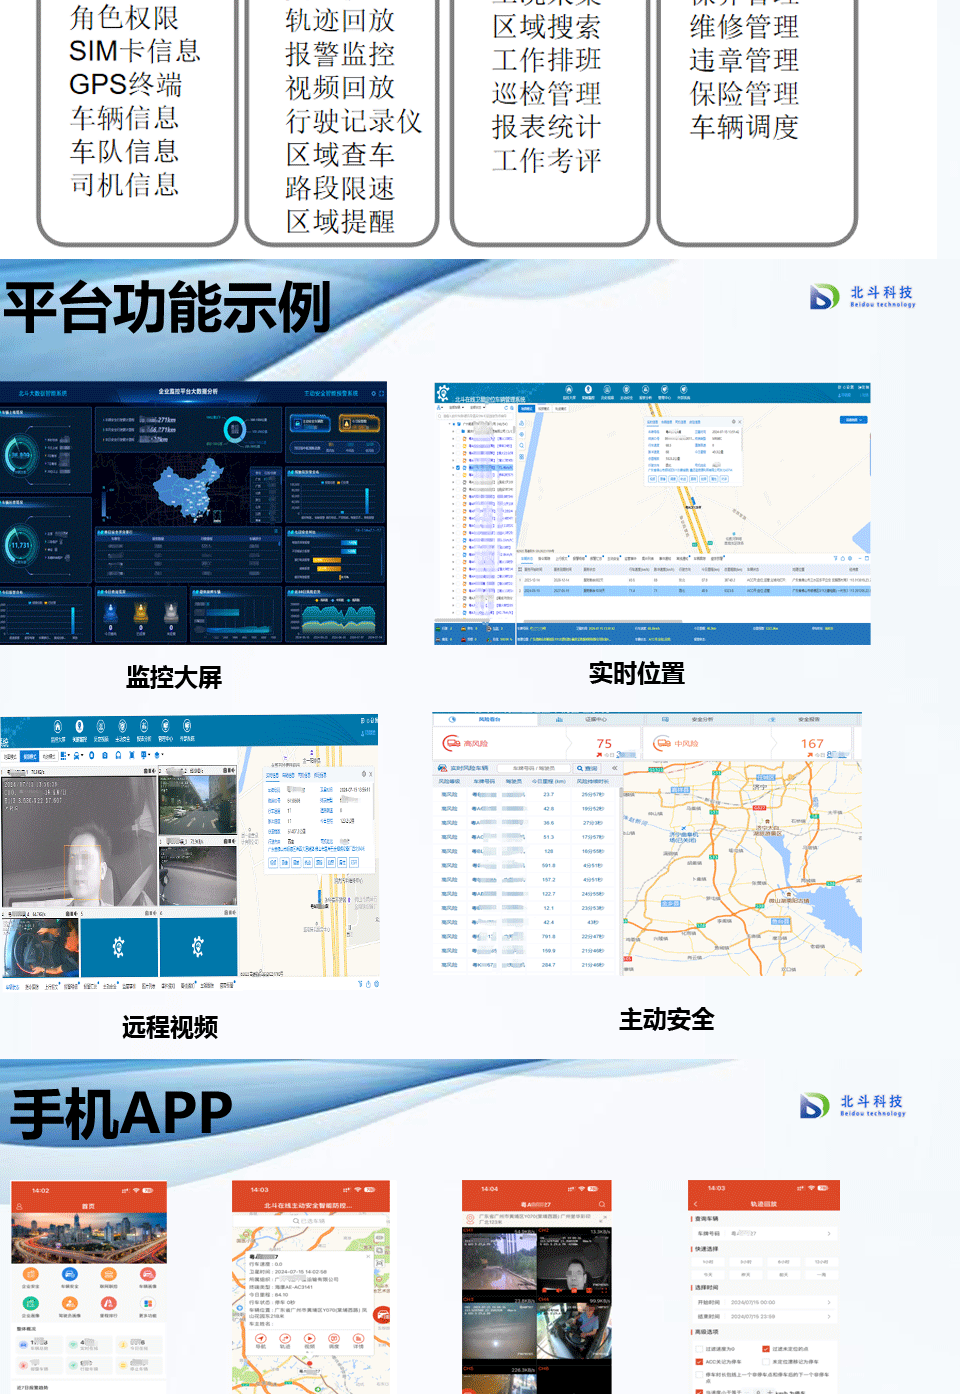The image size is (960, 1394).
Task: Open the start time selector in track playback
Action: (x=765, y=1302)
